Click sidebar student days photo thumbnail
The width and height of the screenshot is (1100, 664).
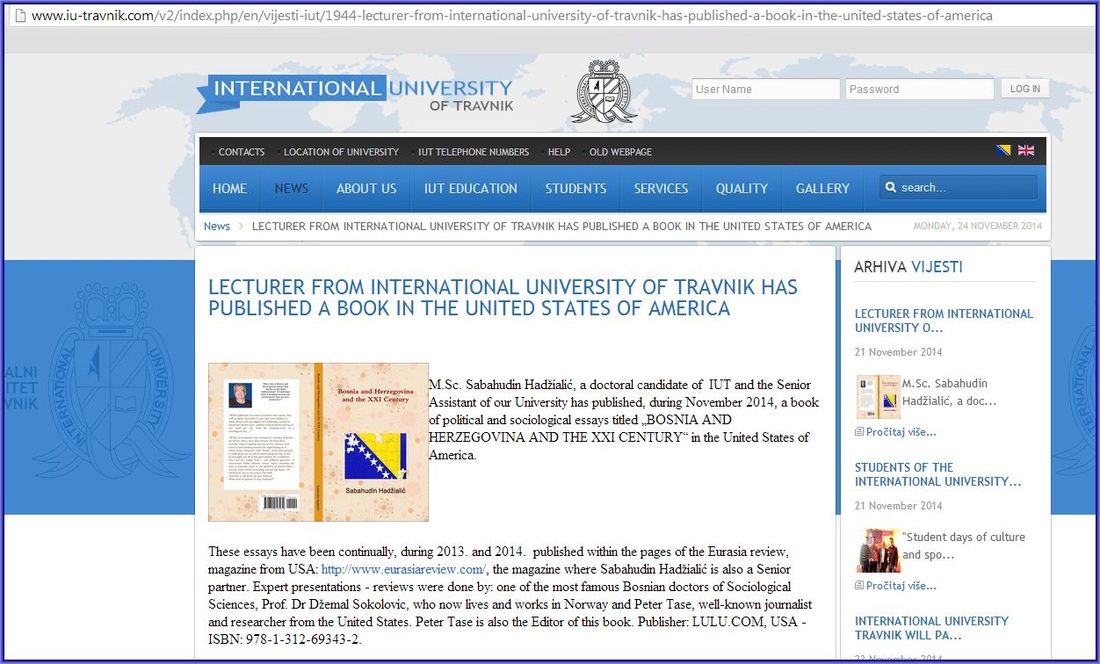point(878,550)
